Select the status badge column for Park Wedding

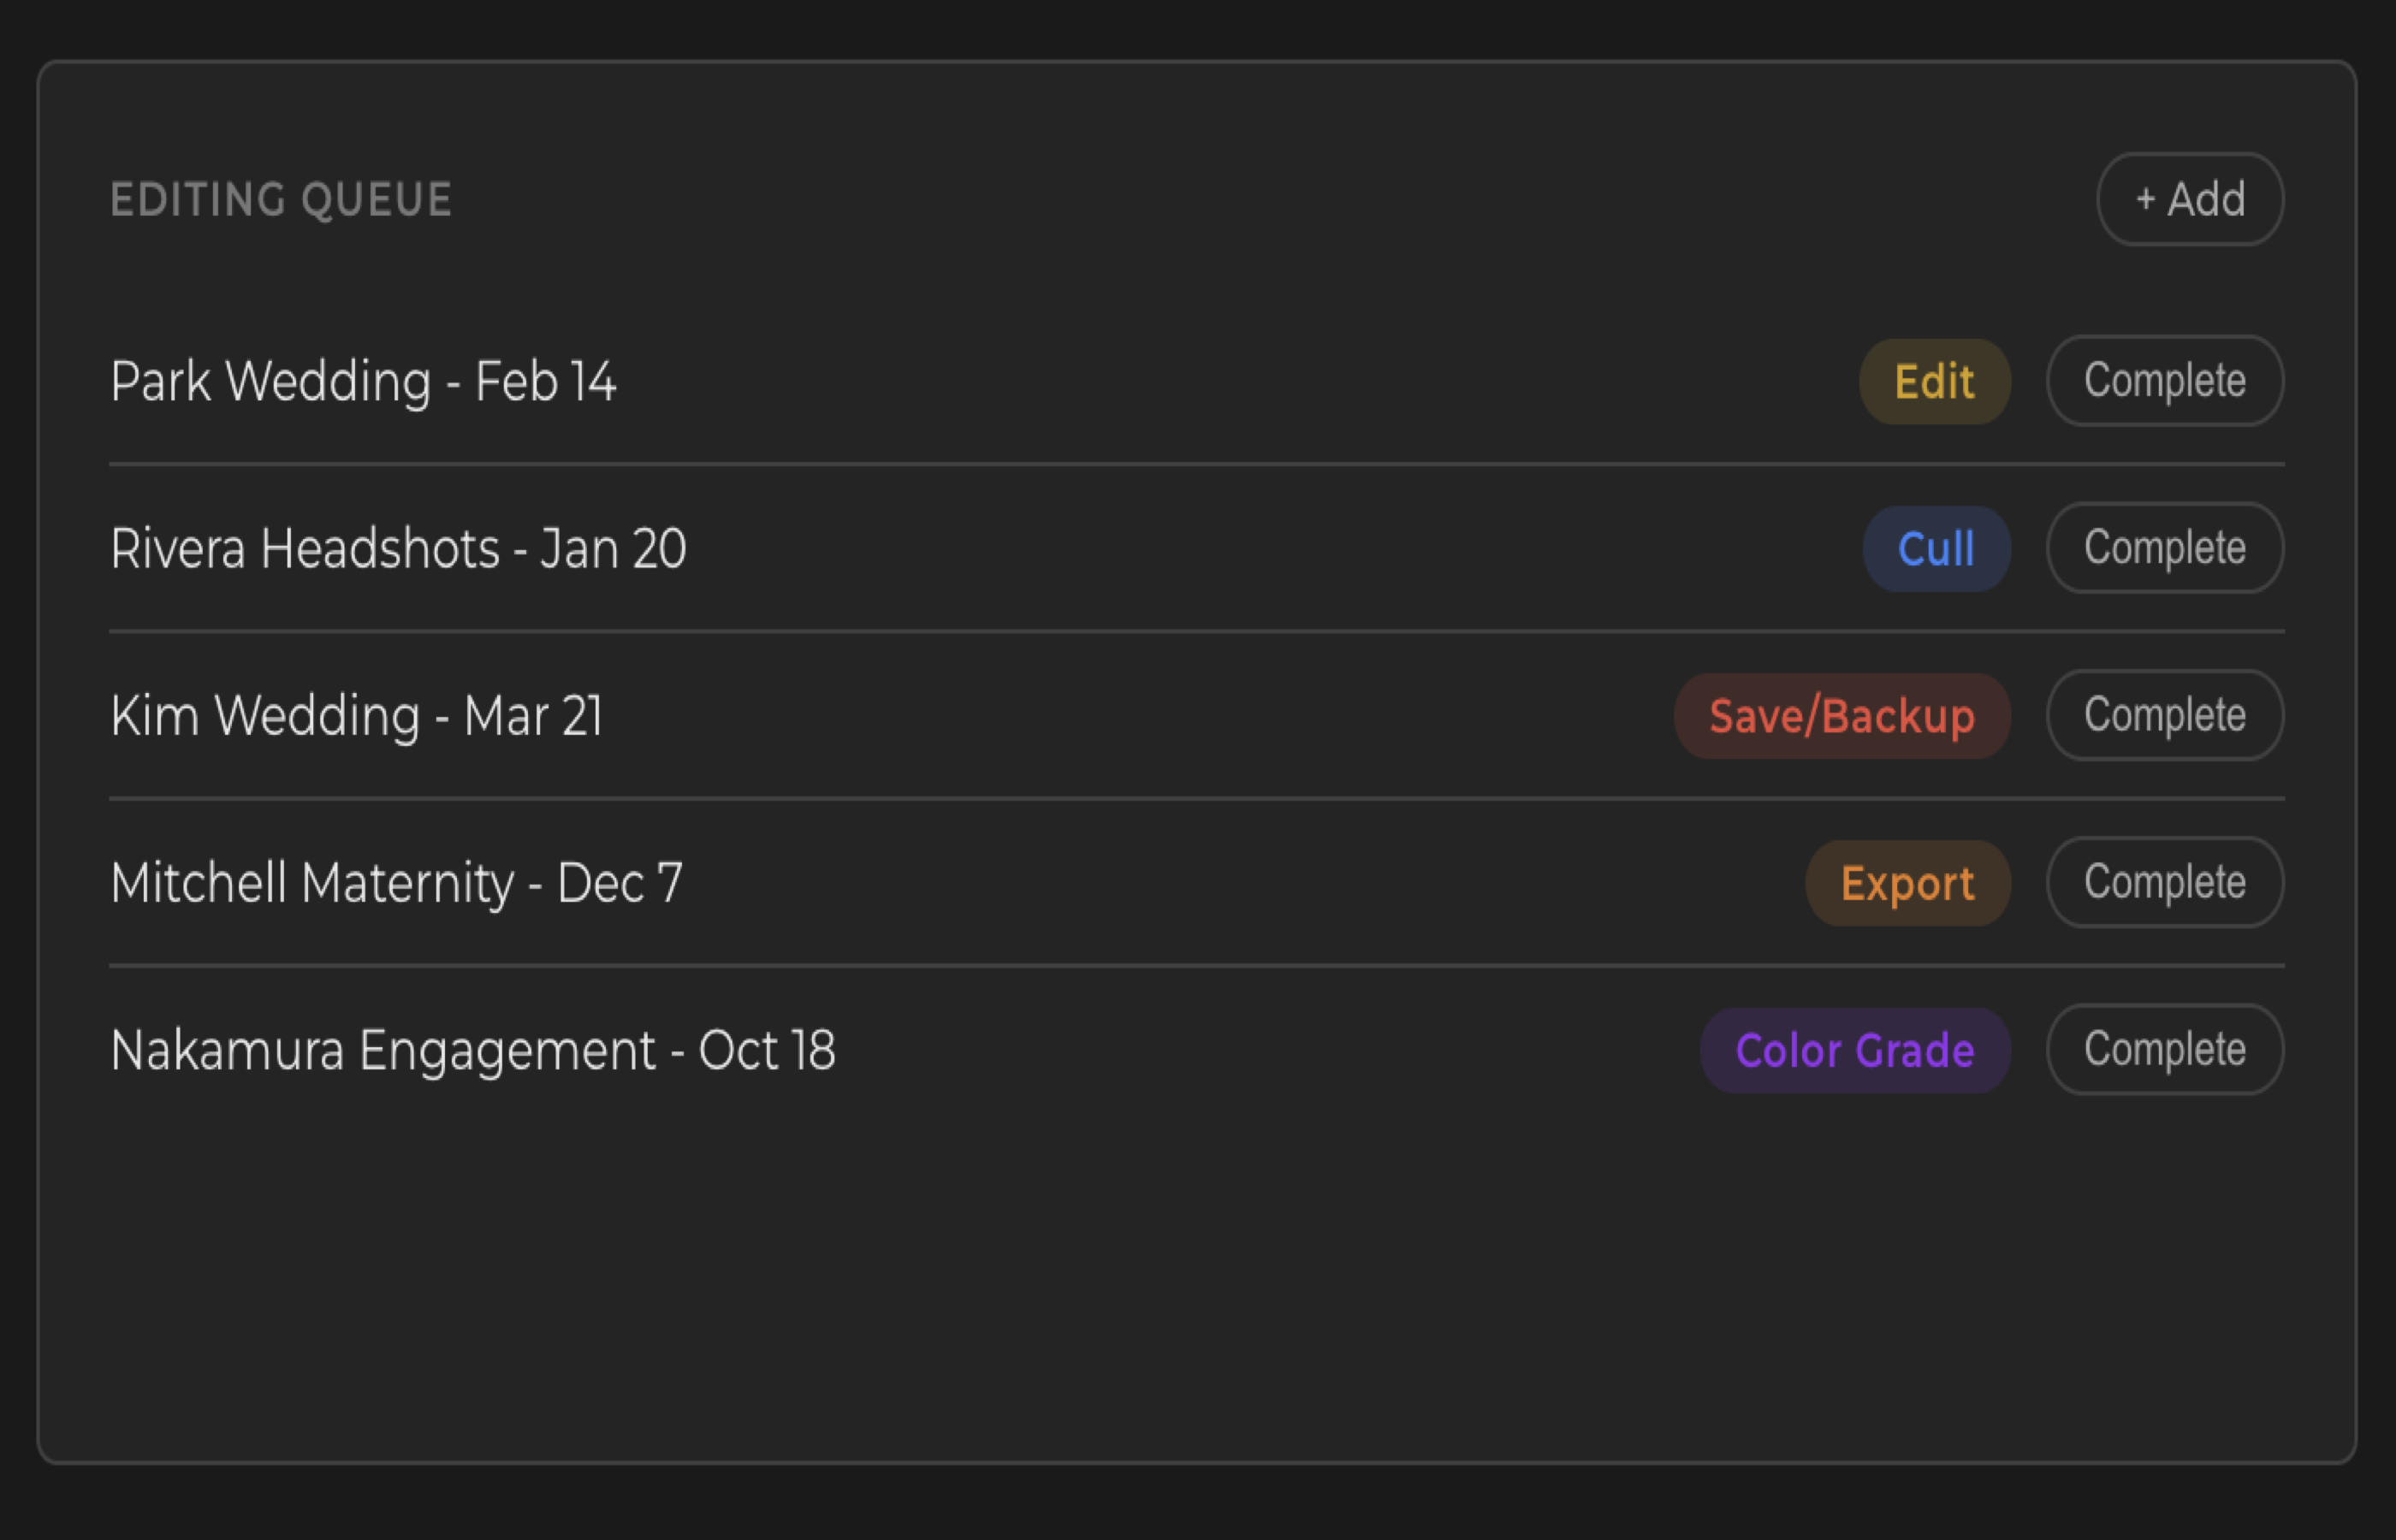click(x=1933, y=380)
